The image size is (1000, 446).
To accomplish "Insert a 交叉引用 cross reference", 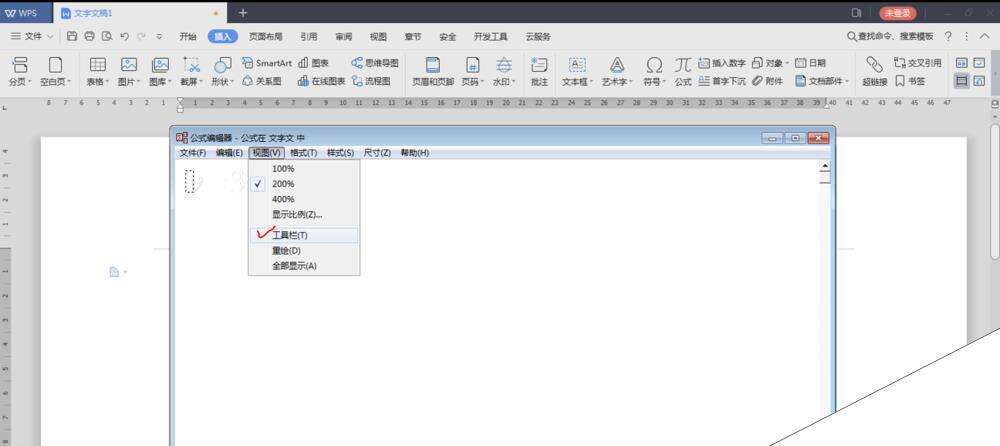I will [918, 63].
